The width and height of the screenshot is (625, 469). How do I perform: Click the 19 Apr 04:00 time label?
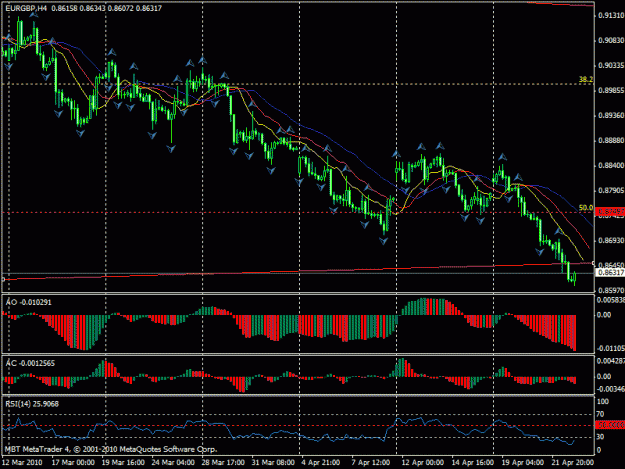(522, 463)
